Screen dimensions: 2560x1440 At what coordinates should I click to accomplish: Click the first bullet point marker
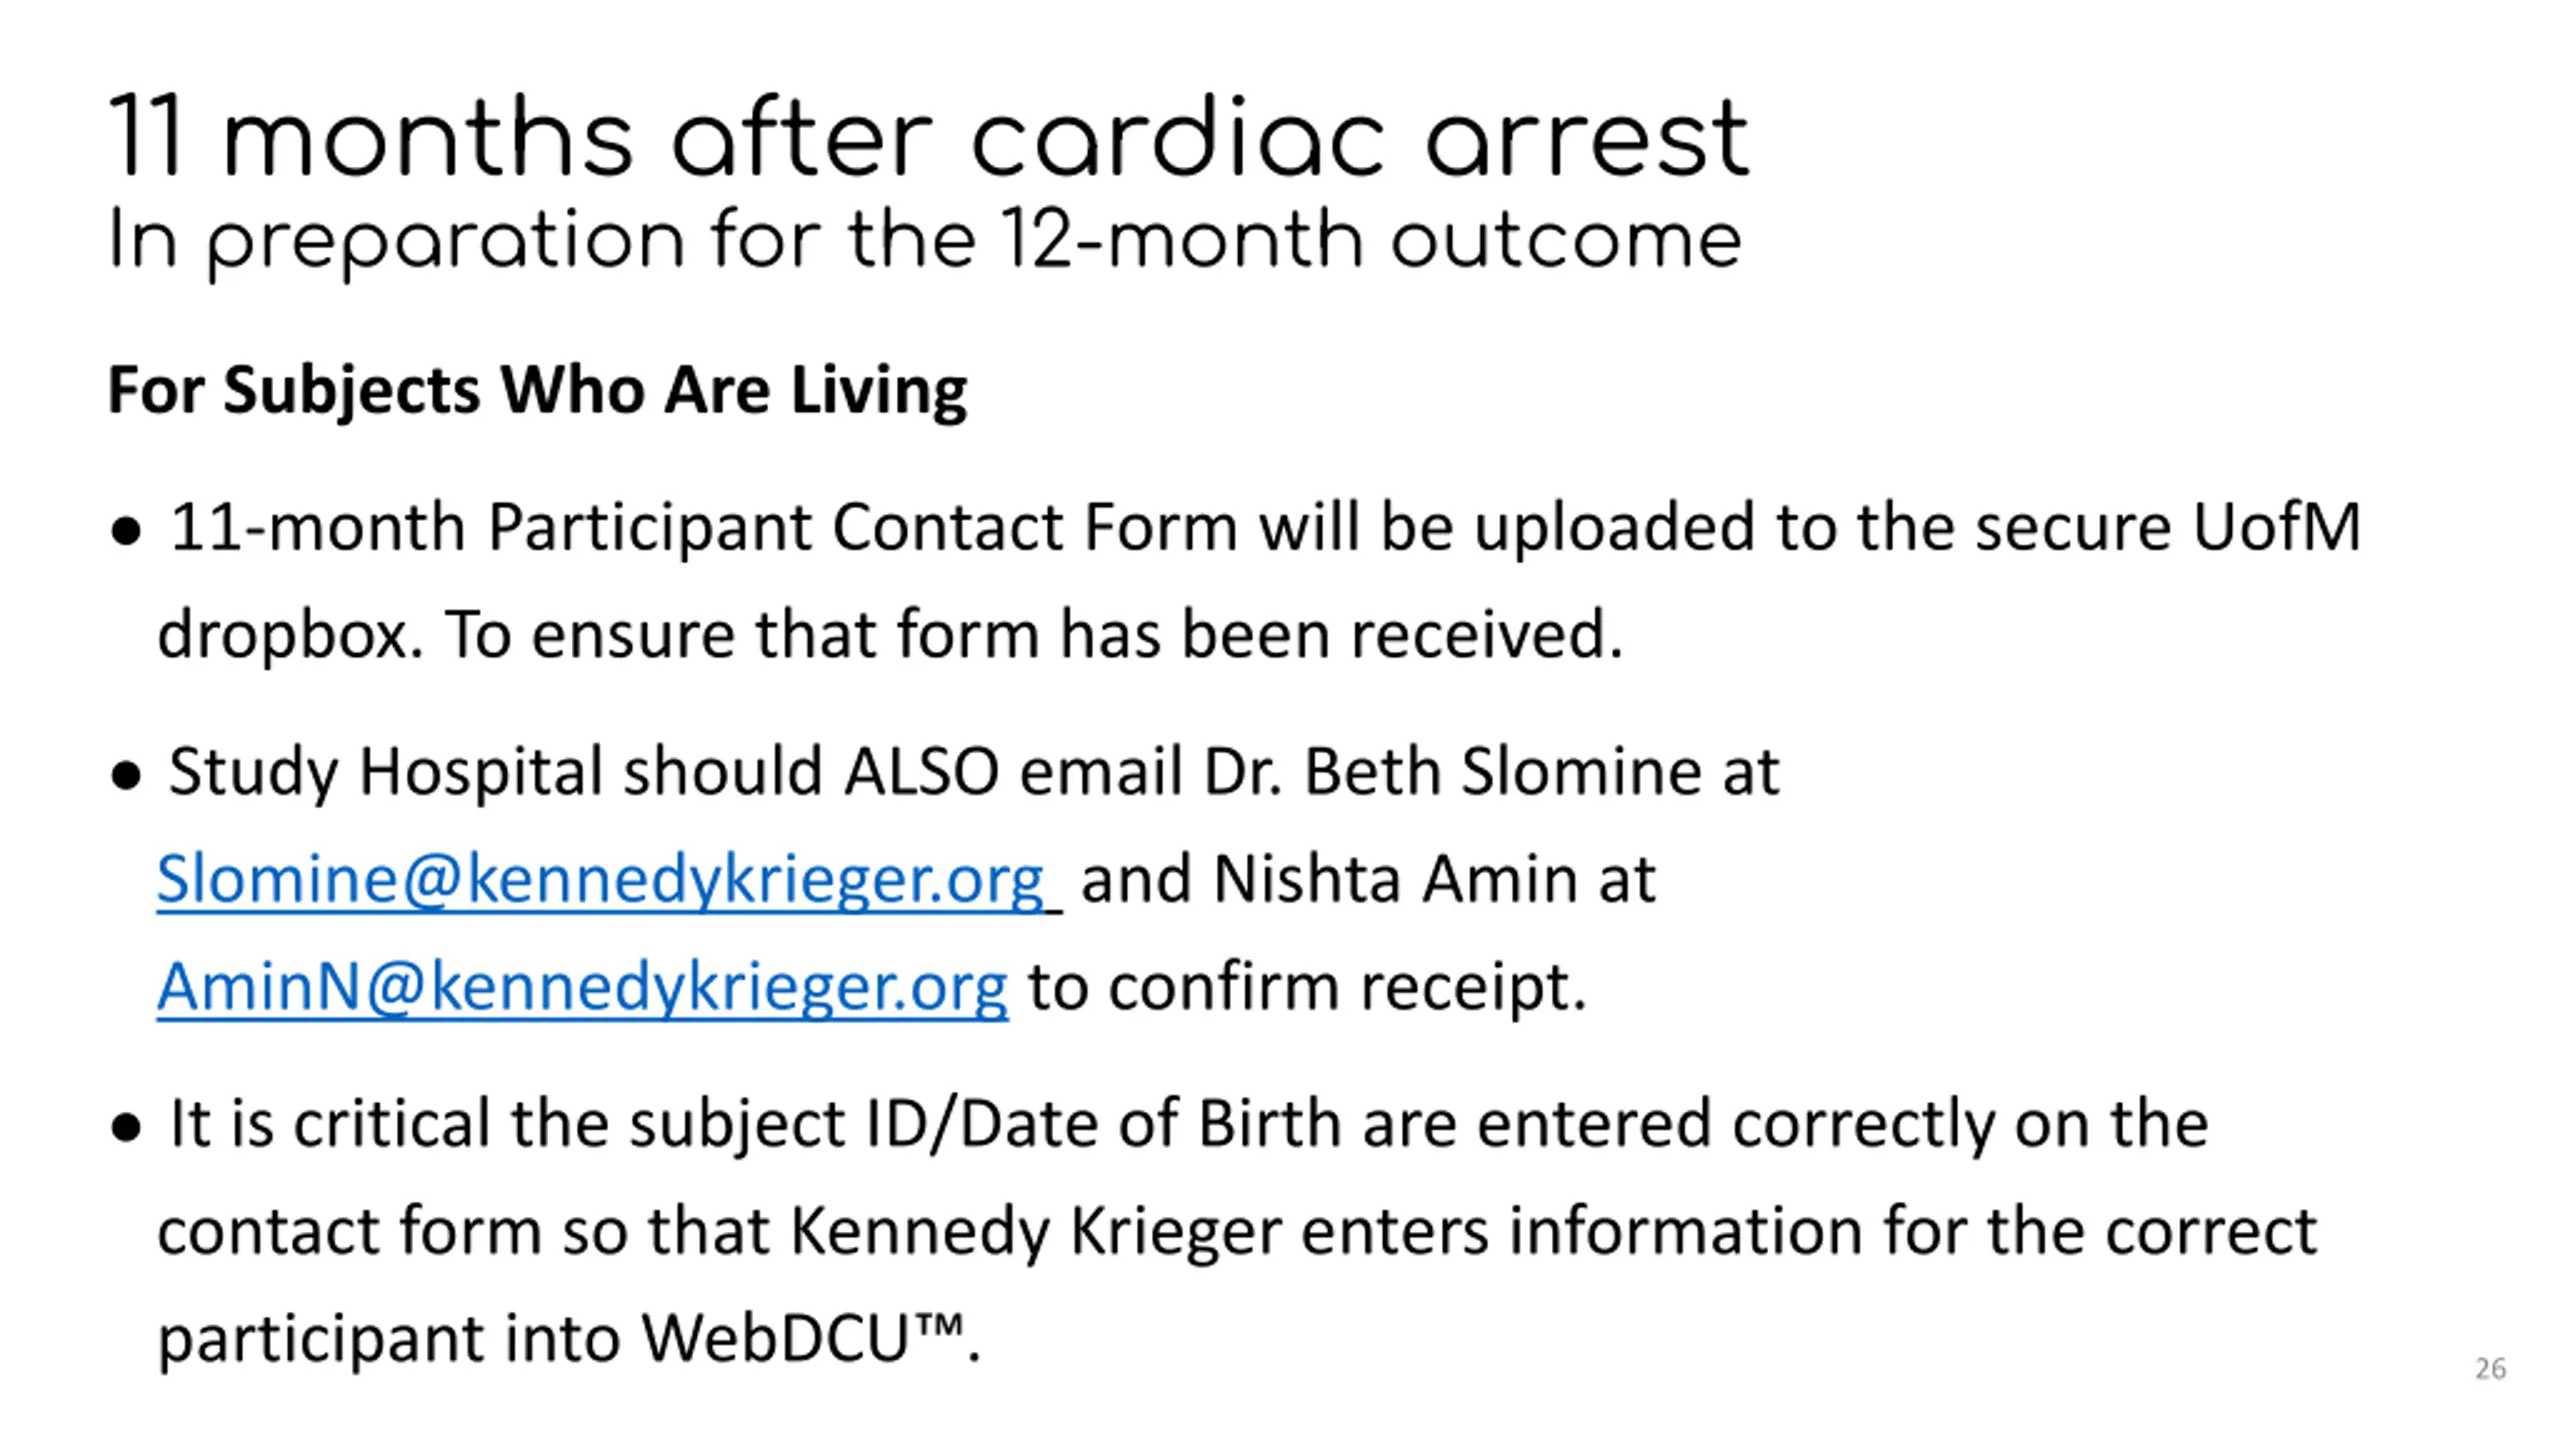tap(126, 532)
